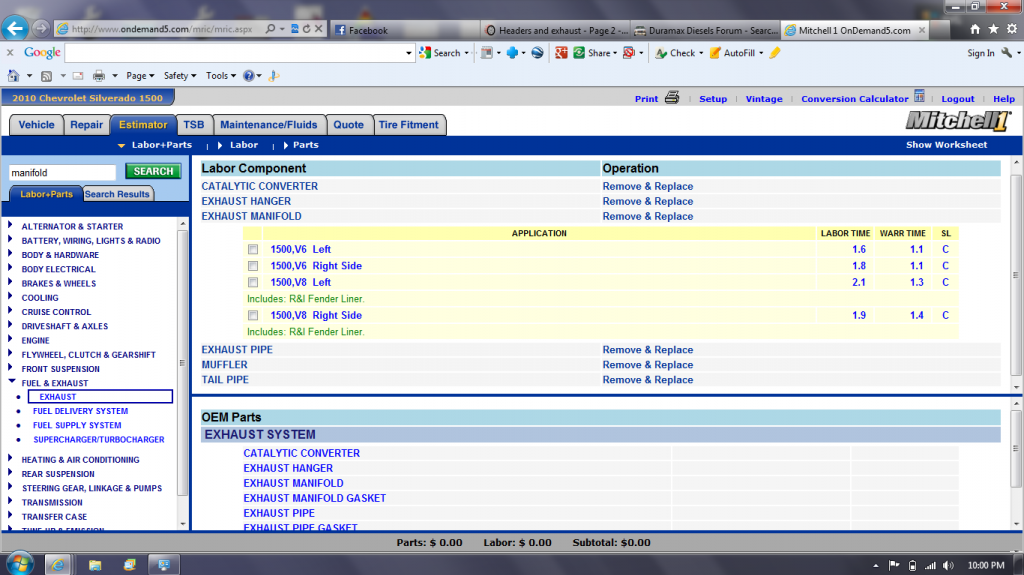Expand the ALTERNATOR & STARTER category

click(10, 225)
